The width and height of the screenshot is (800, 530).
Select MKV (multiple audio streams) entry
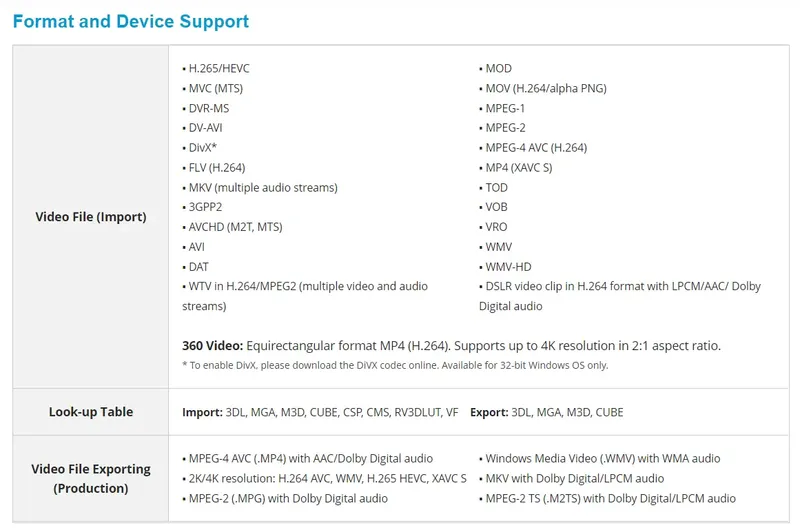pyautogui.click(x=263, y=187)
